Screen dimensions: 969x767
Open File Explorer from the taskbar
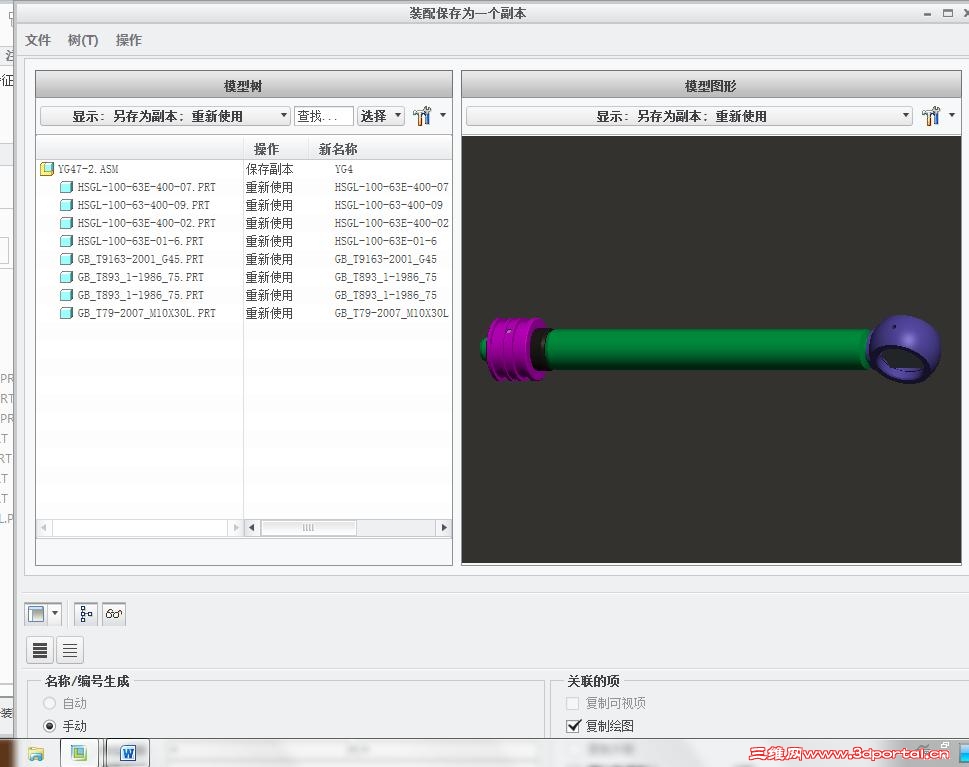point(36,753)
